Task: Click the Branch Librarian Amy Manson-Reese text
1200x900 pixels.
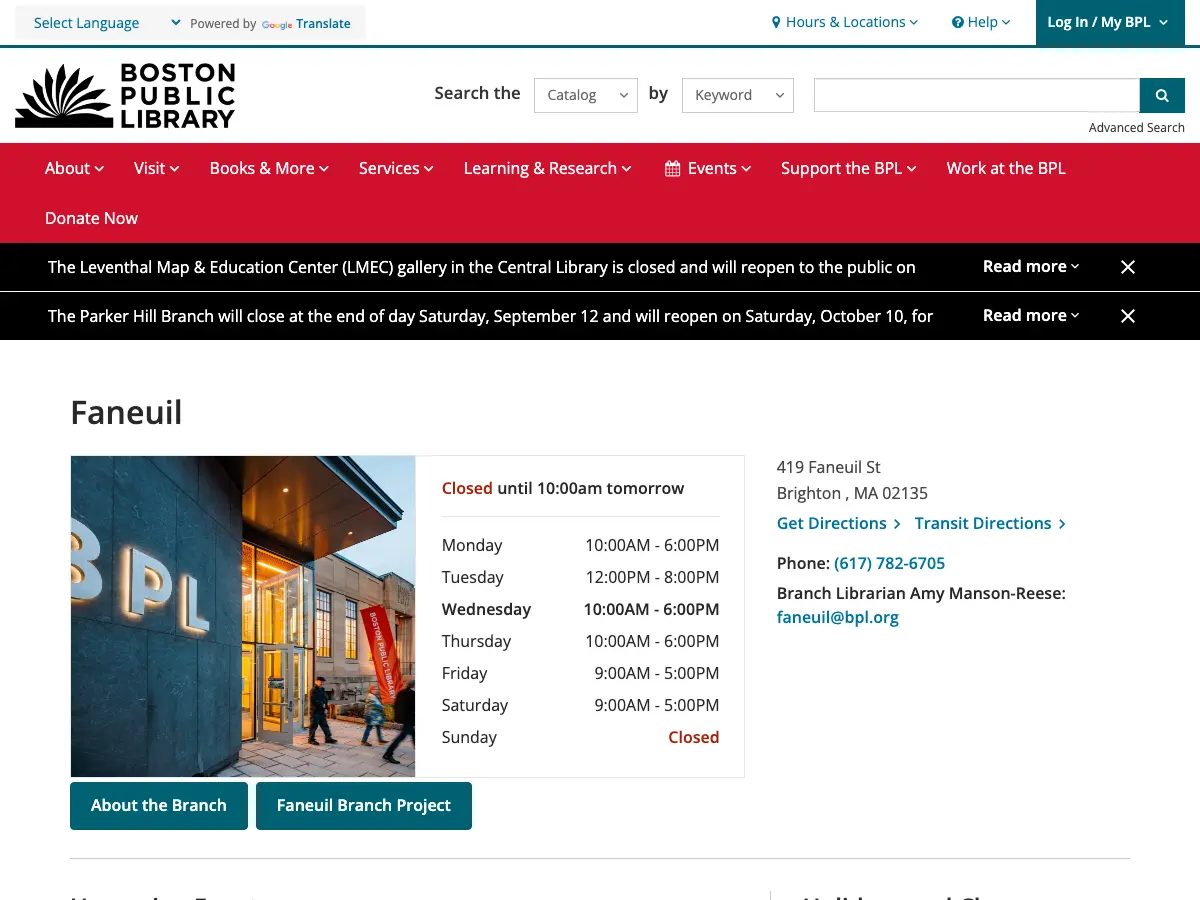Action: coord(921,593)
